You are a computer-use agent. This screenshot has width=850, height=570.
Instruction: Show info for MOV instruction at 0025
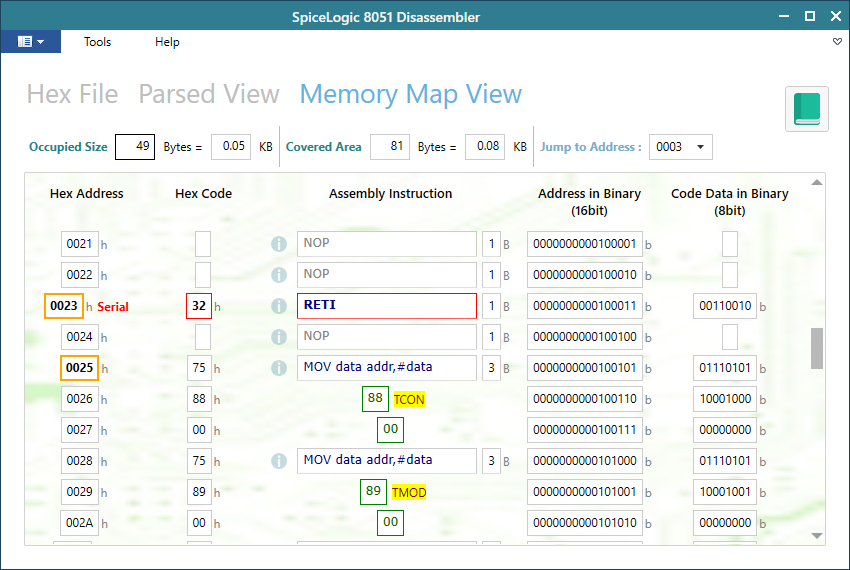coord(279,368)
